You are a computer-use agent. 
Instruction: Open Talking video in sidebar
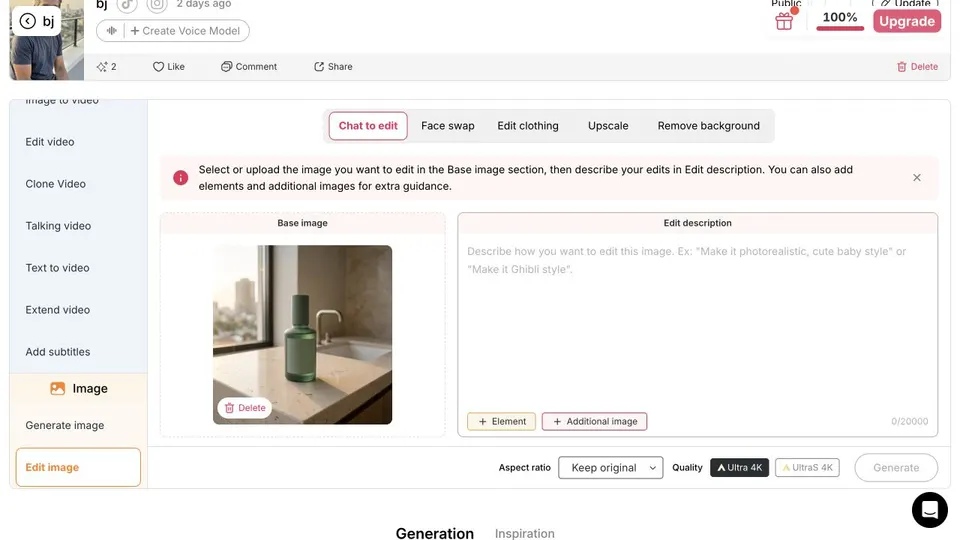78,226
